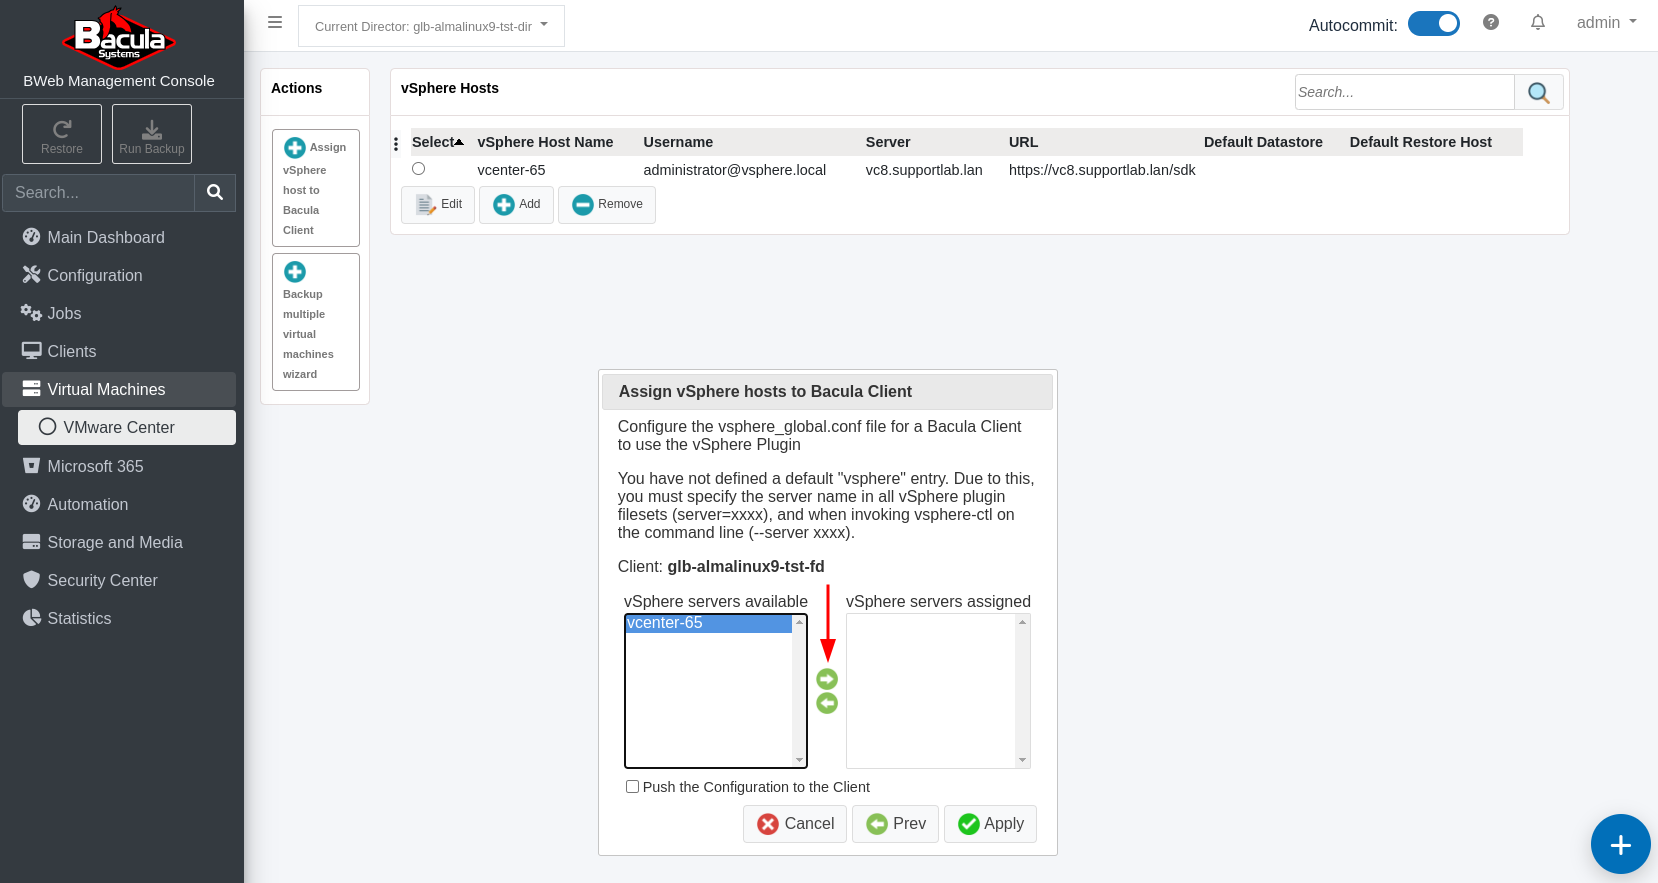Click Assign vSphere host to Bacula Client

click(x=316, y=188)
